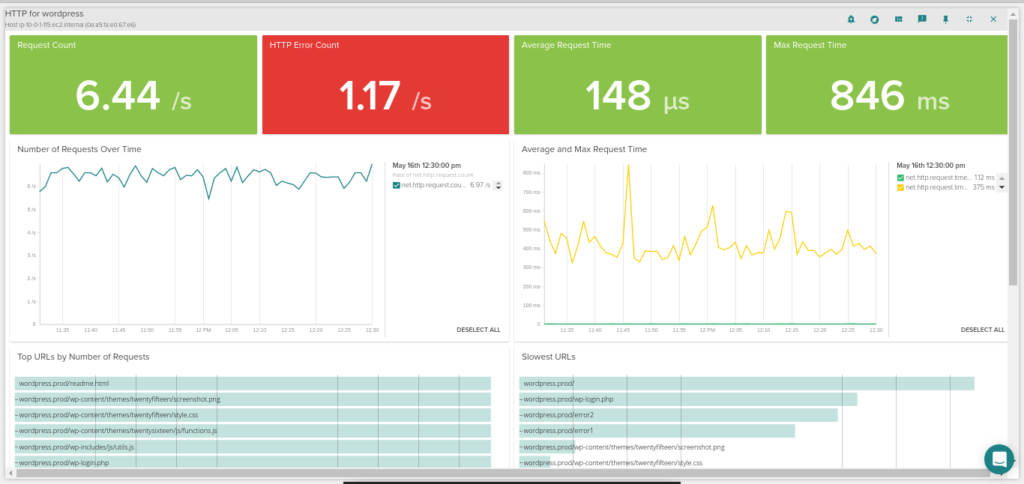The height and width of the screenshot is (484, 1024).
Task: Click the event comment icon with exclamation
Action: [x=922, y=20]
